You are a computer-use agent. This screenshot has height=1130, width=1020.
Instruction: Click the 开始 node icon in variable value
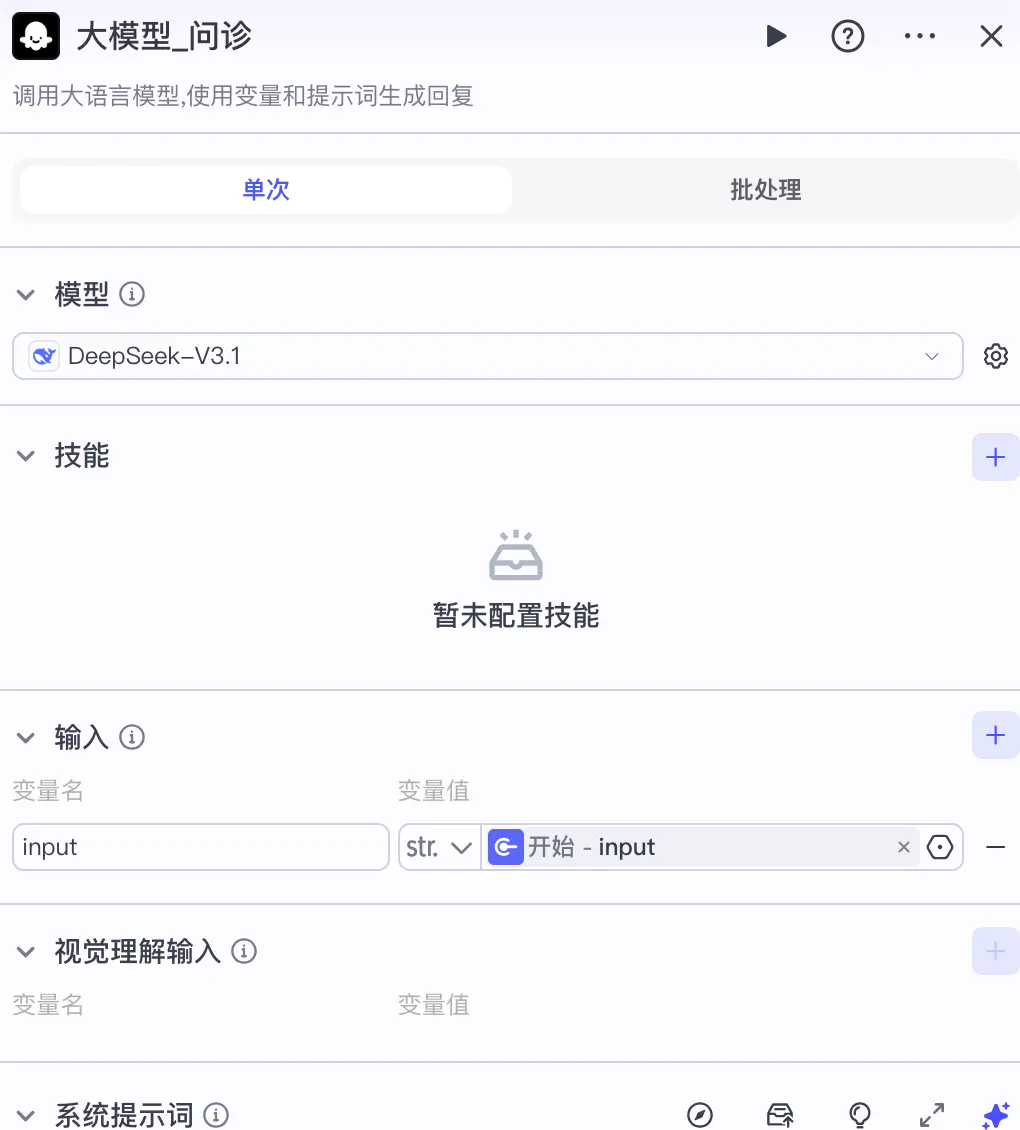[506, 847]
